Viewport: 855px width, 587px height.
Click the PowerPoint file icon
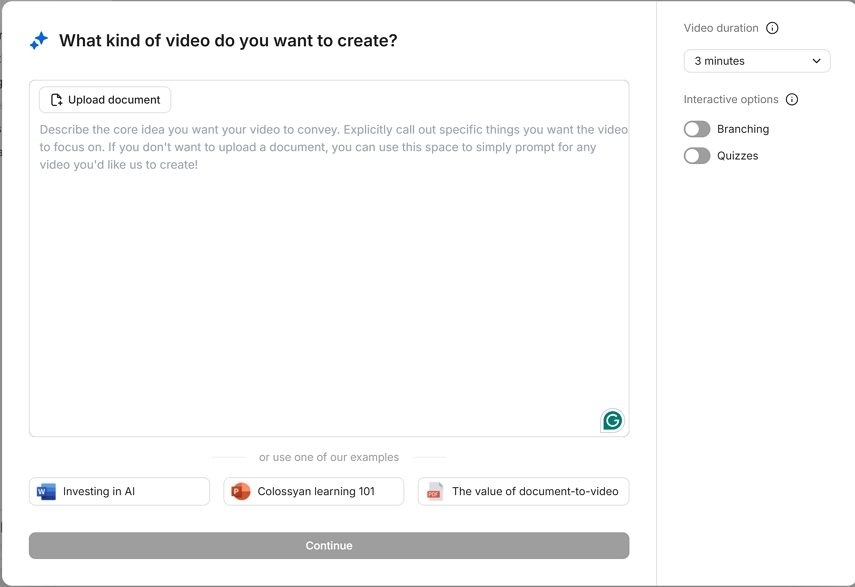point(240,491)
